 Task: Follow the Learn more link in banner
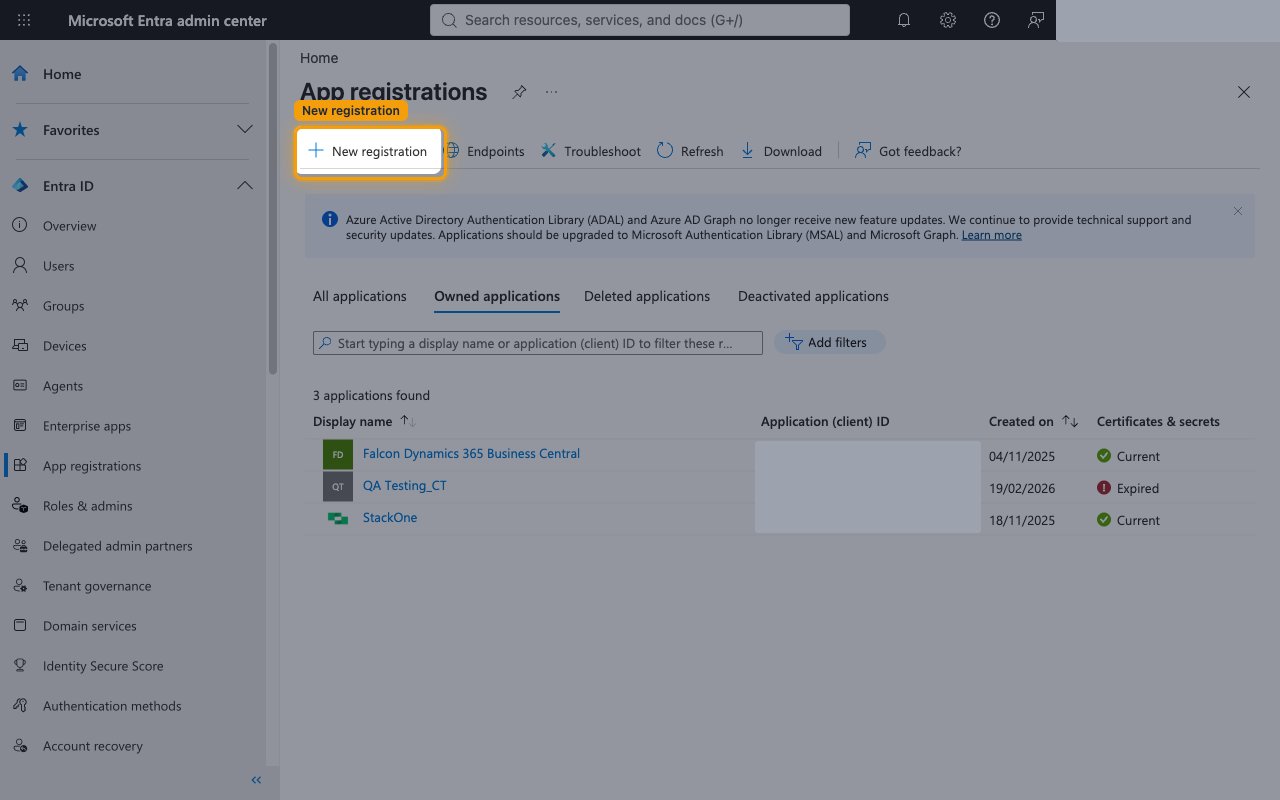992,235
